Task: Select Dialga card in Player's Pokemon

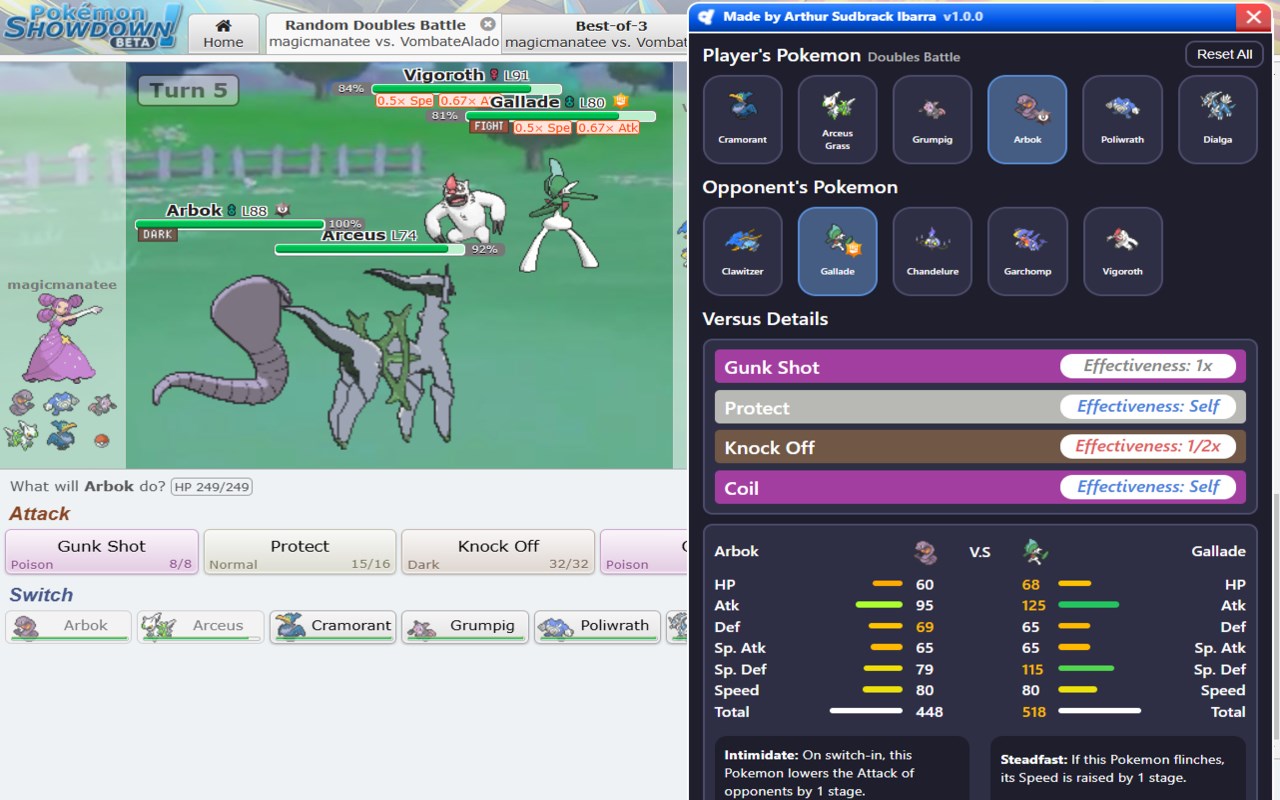Action: [1217, 119]
